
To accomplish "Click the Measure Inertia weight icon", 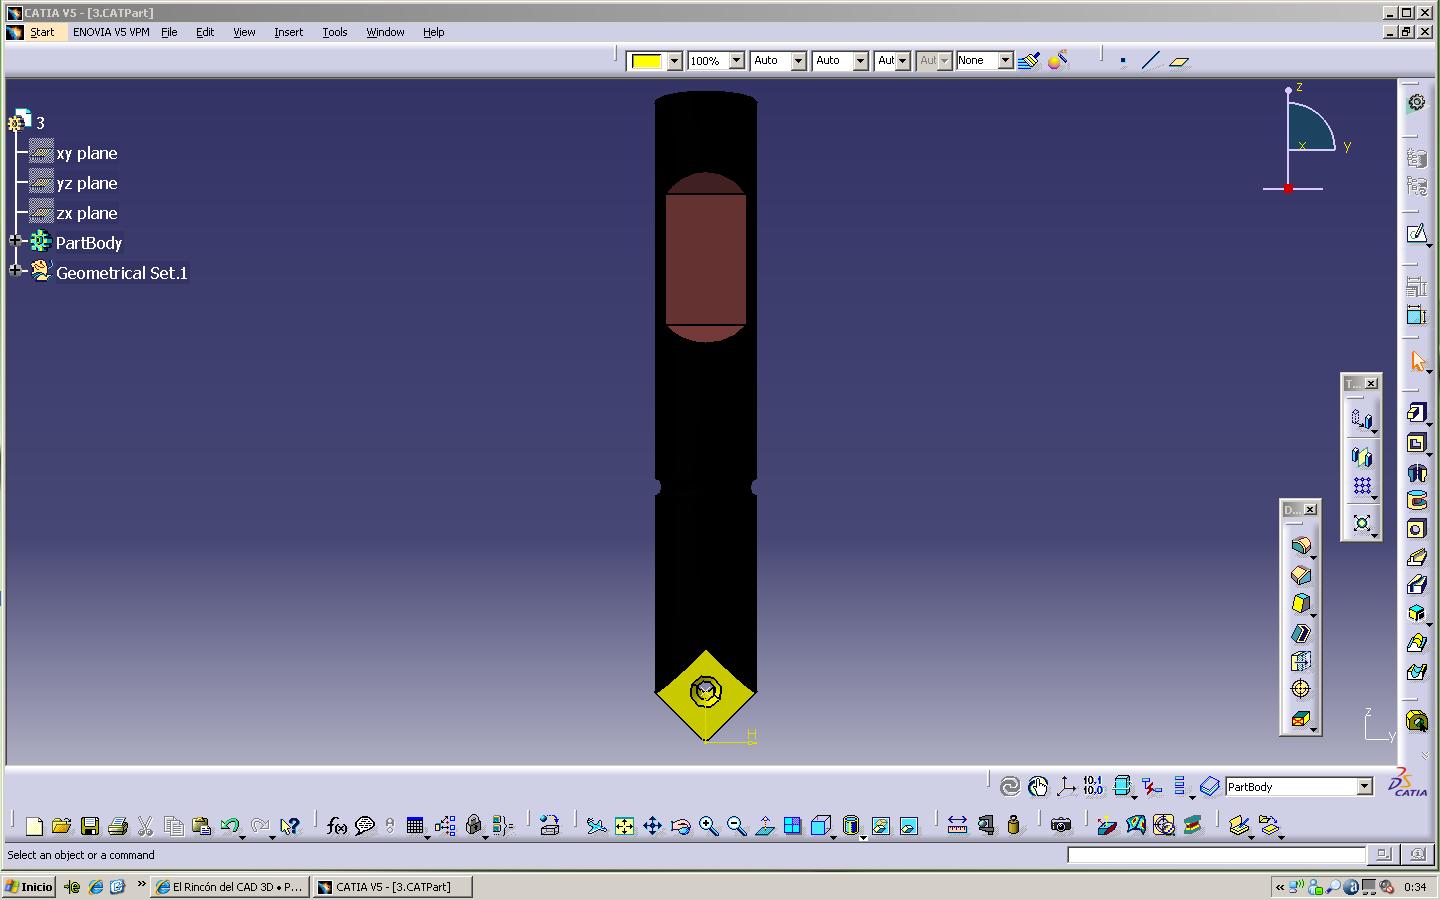I will click(x=1013, y=825).
